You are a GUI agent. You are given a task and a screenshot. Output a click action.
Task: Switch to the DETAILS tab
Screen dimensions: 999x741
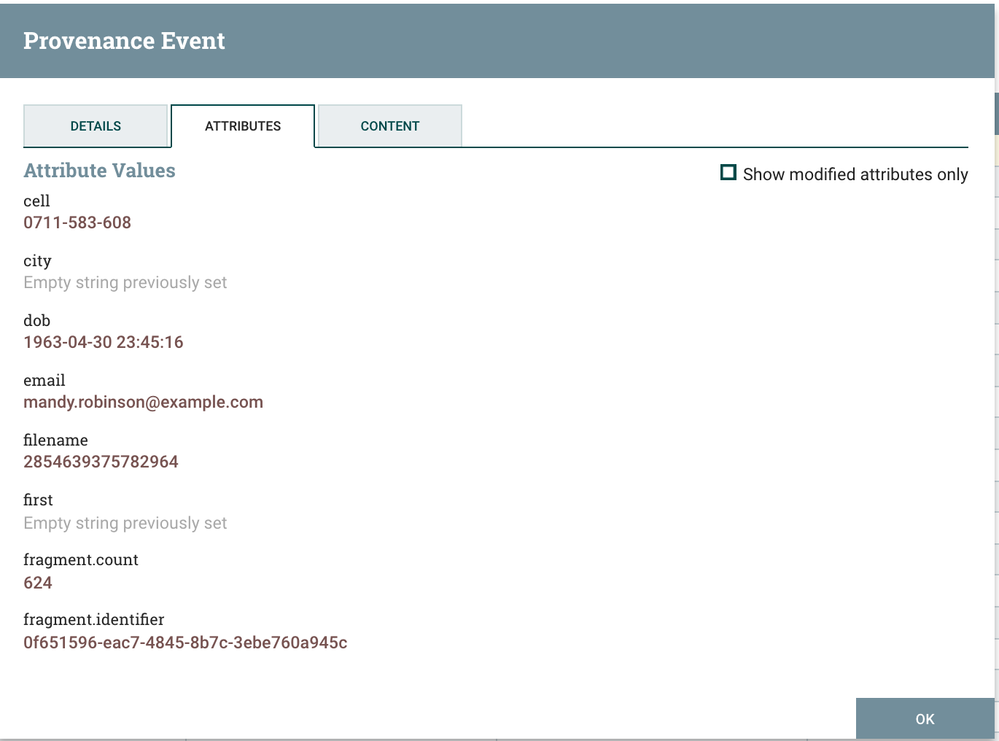point(95,126)
